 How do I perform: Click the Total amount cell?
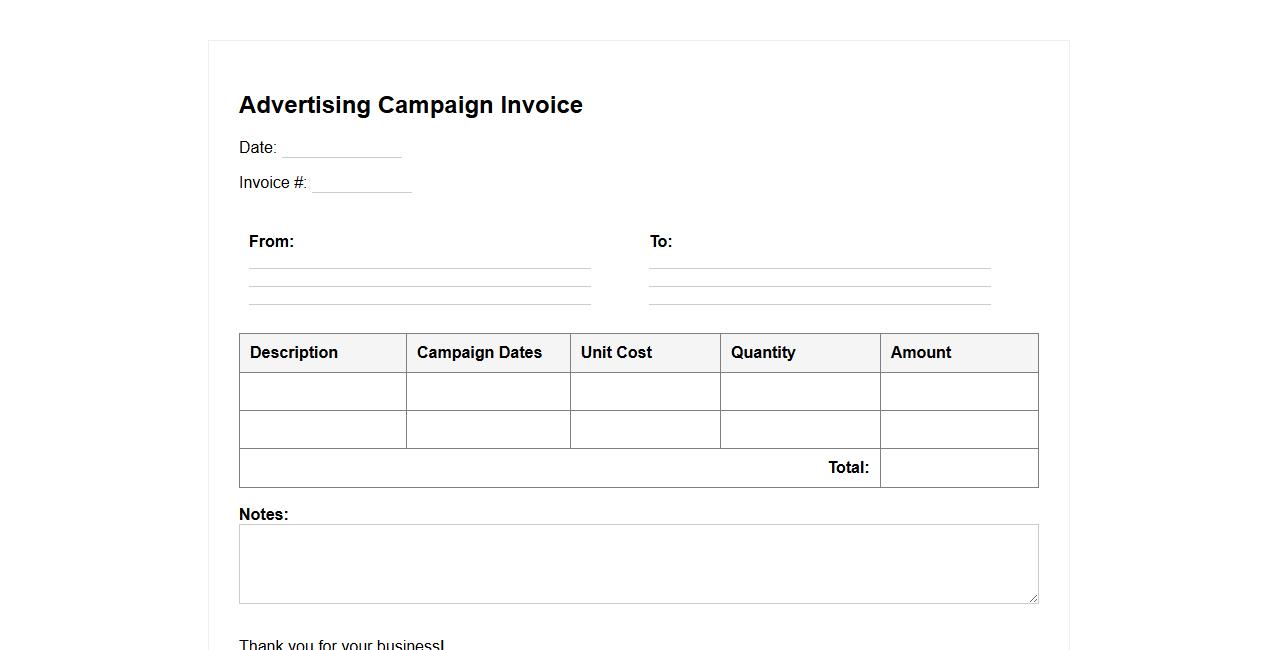click(x=959, y=468)
